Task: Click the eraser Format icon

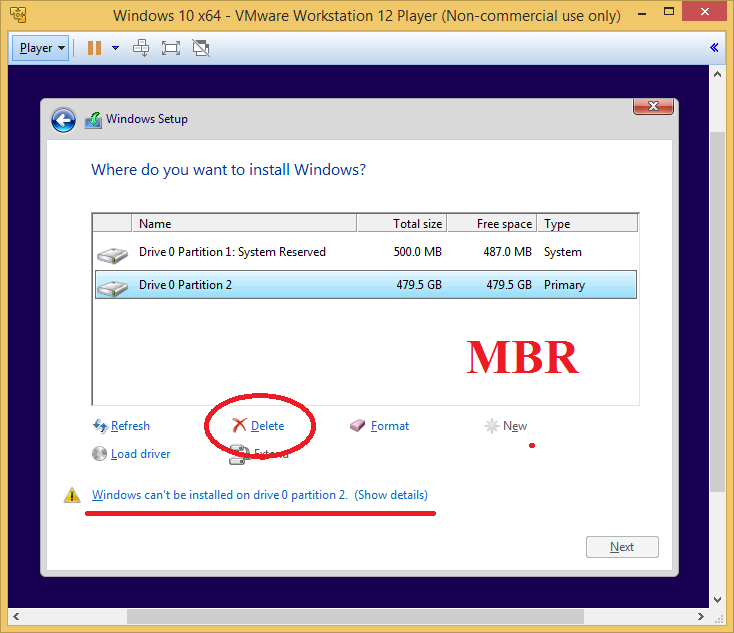Action: pyautogui.click(x=357, y=426)
